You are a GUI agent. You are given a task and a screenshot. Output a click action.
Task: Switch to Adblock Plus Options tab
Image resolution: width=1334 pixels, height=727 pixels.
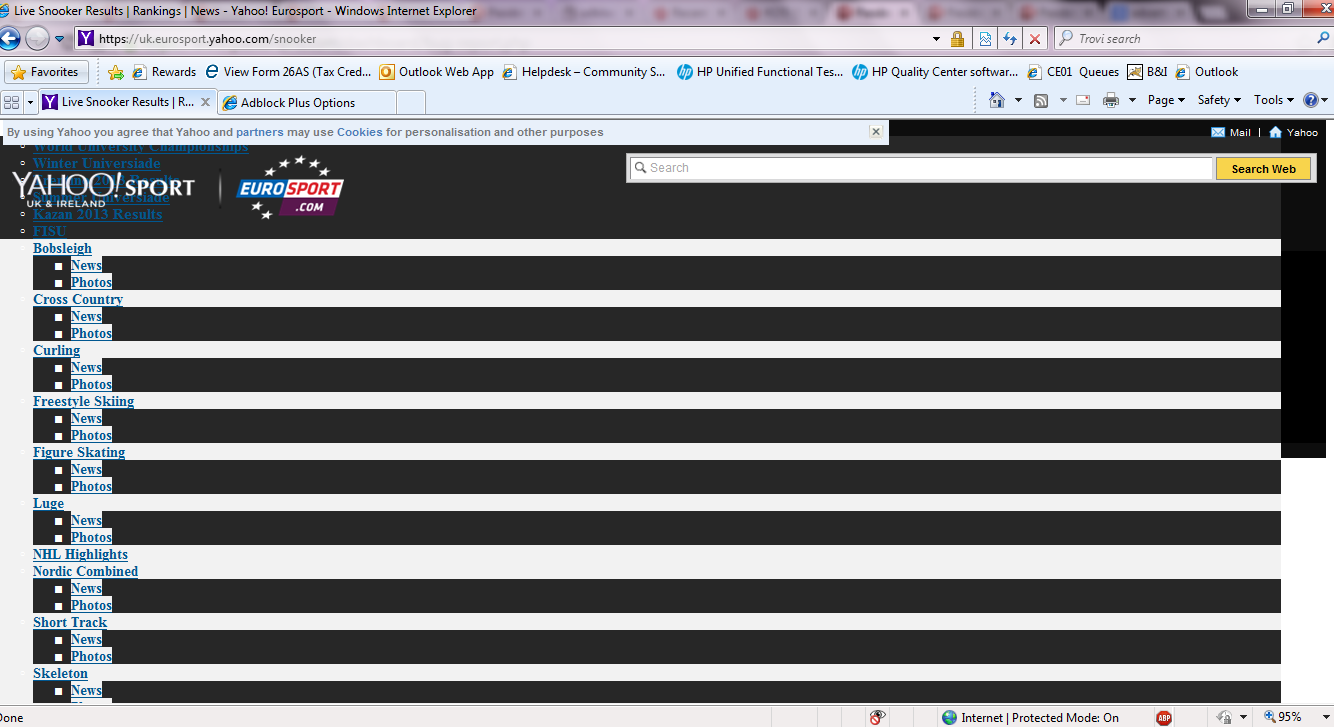tap(307, 102)
